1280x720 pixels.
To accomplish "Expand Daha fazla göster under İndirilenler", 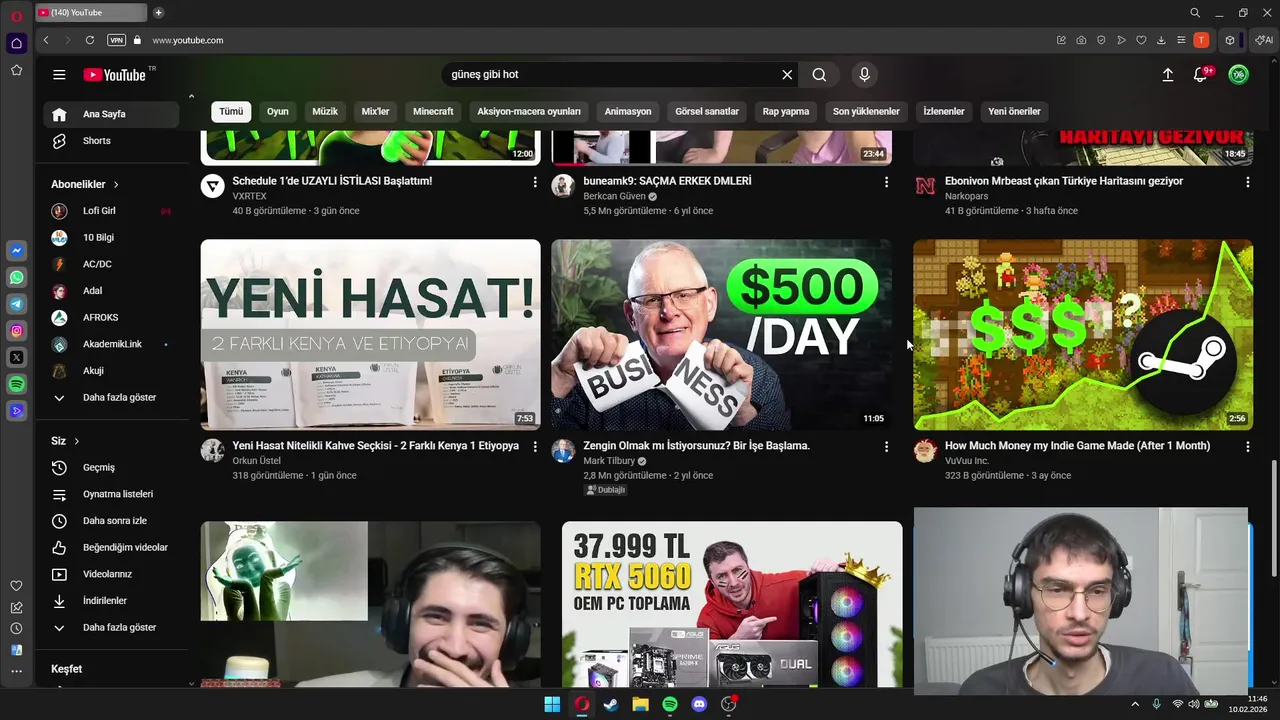I will click(x=111, y=628).
